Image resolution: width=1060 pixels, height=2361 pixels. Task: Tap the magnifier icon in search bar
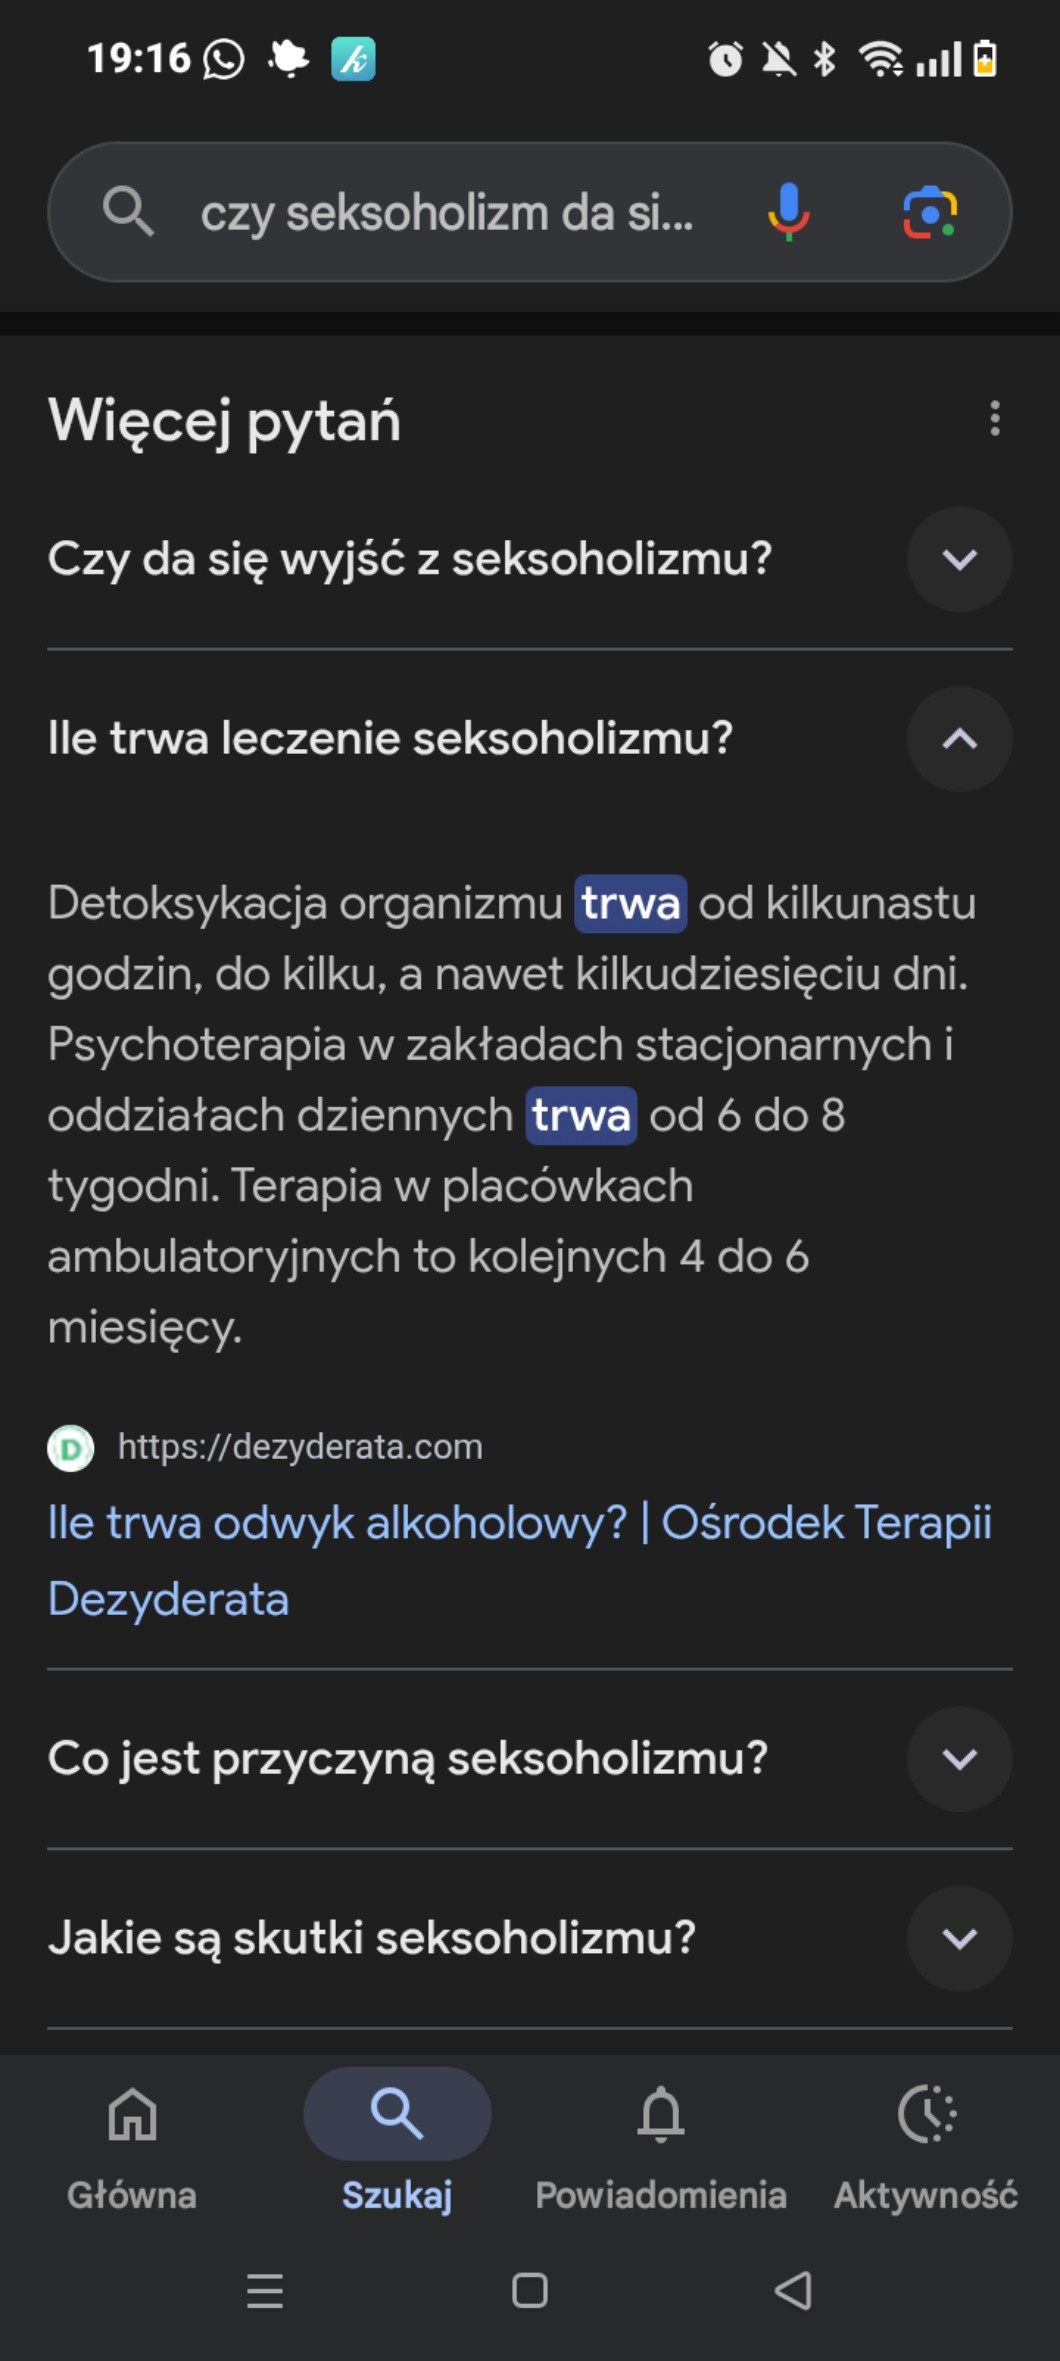coord(128,212)
